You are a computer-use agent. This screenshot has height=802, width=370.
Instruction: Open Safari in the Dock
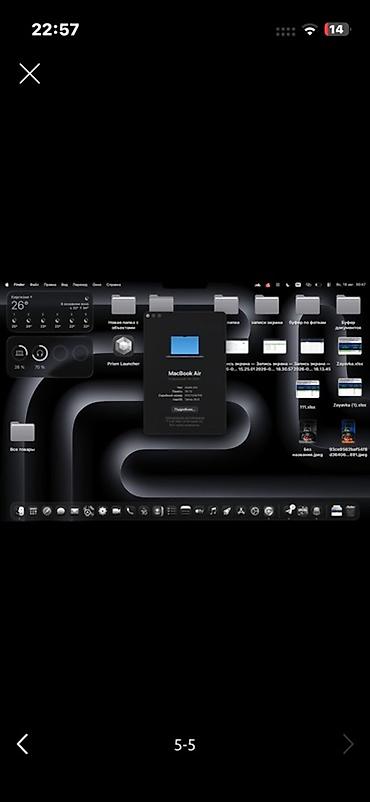[47, 510]
